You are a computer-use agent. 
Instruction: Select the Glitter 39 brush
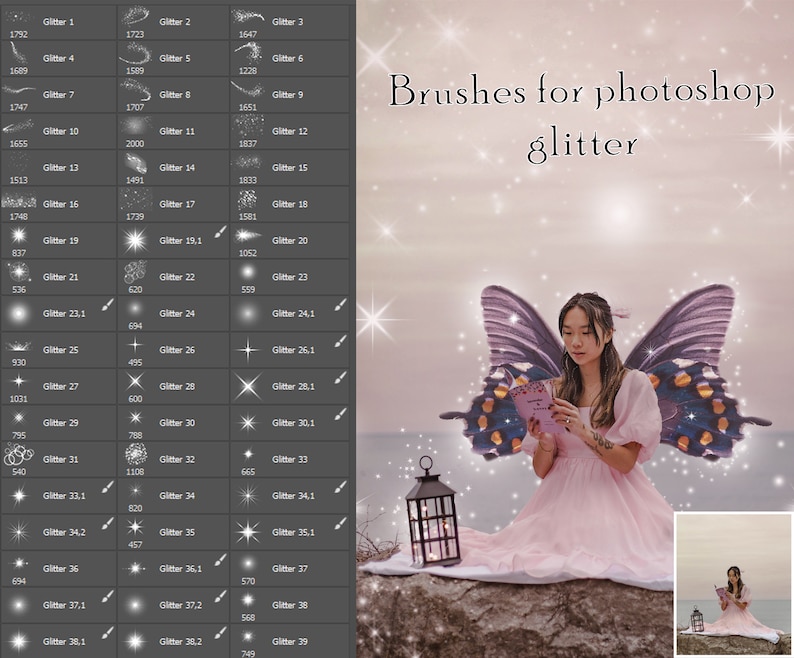[x=290, y=642]
